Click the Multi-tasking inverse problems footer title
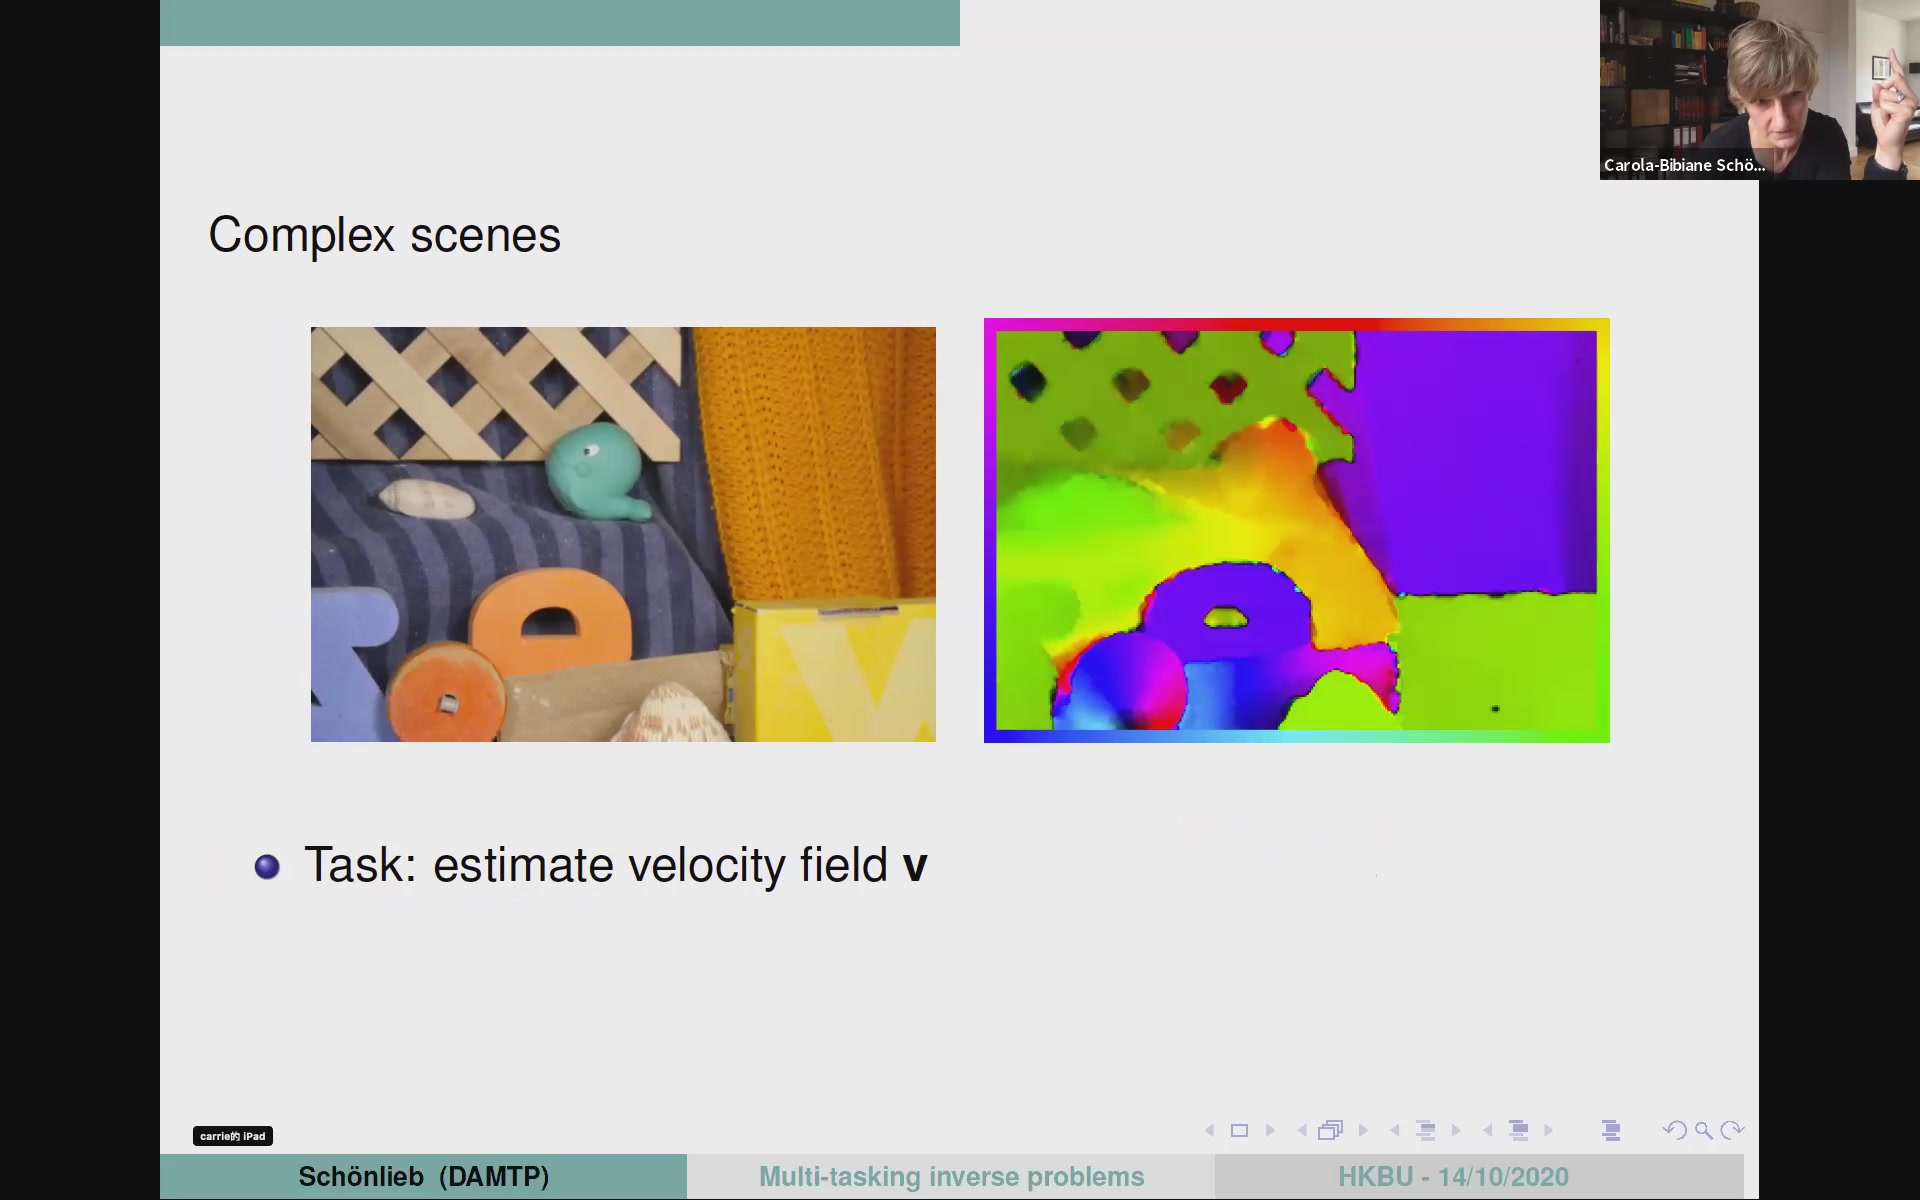 coord(951,1177)
